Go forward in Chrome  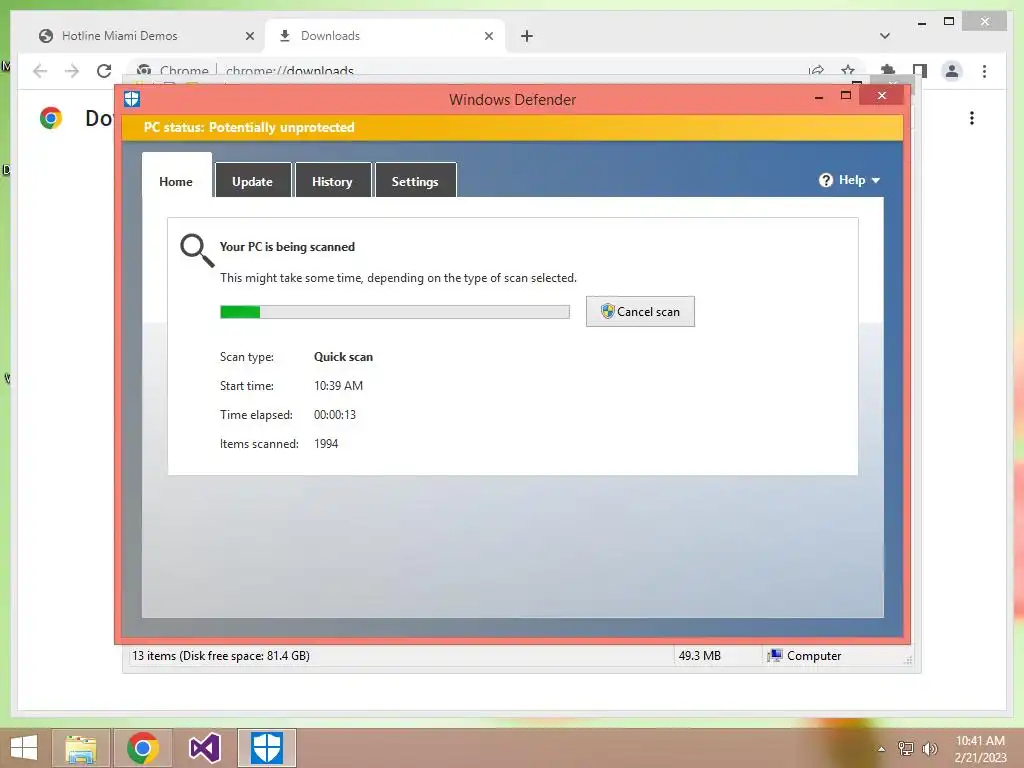coord(72,71)
